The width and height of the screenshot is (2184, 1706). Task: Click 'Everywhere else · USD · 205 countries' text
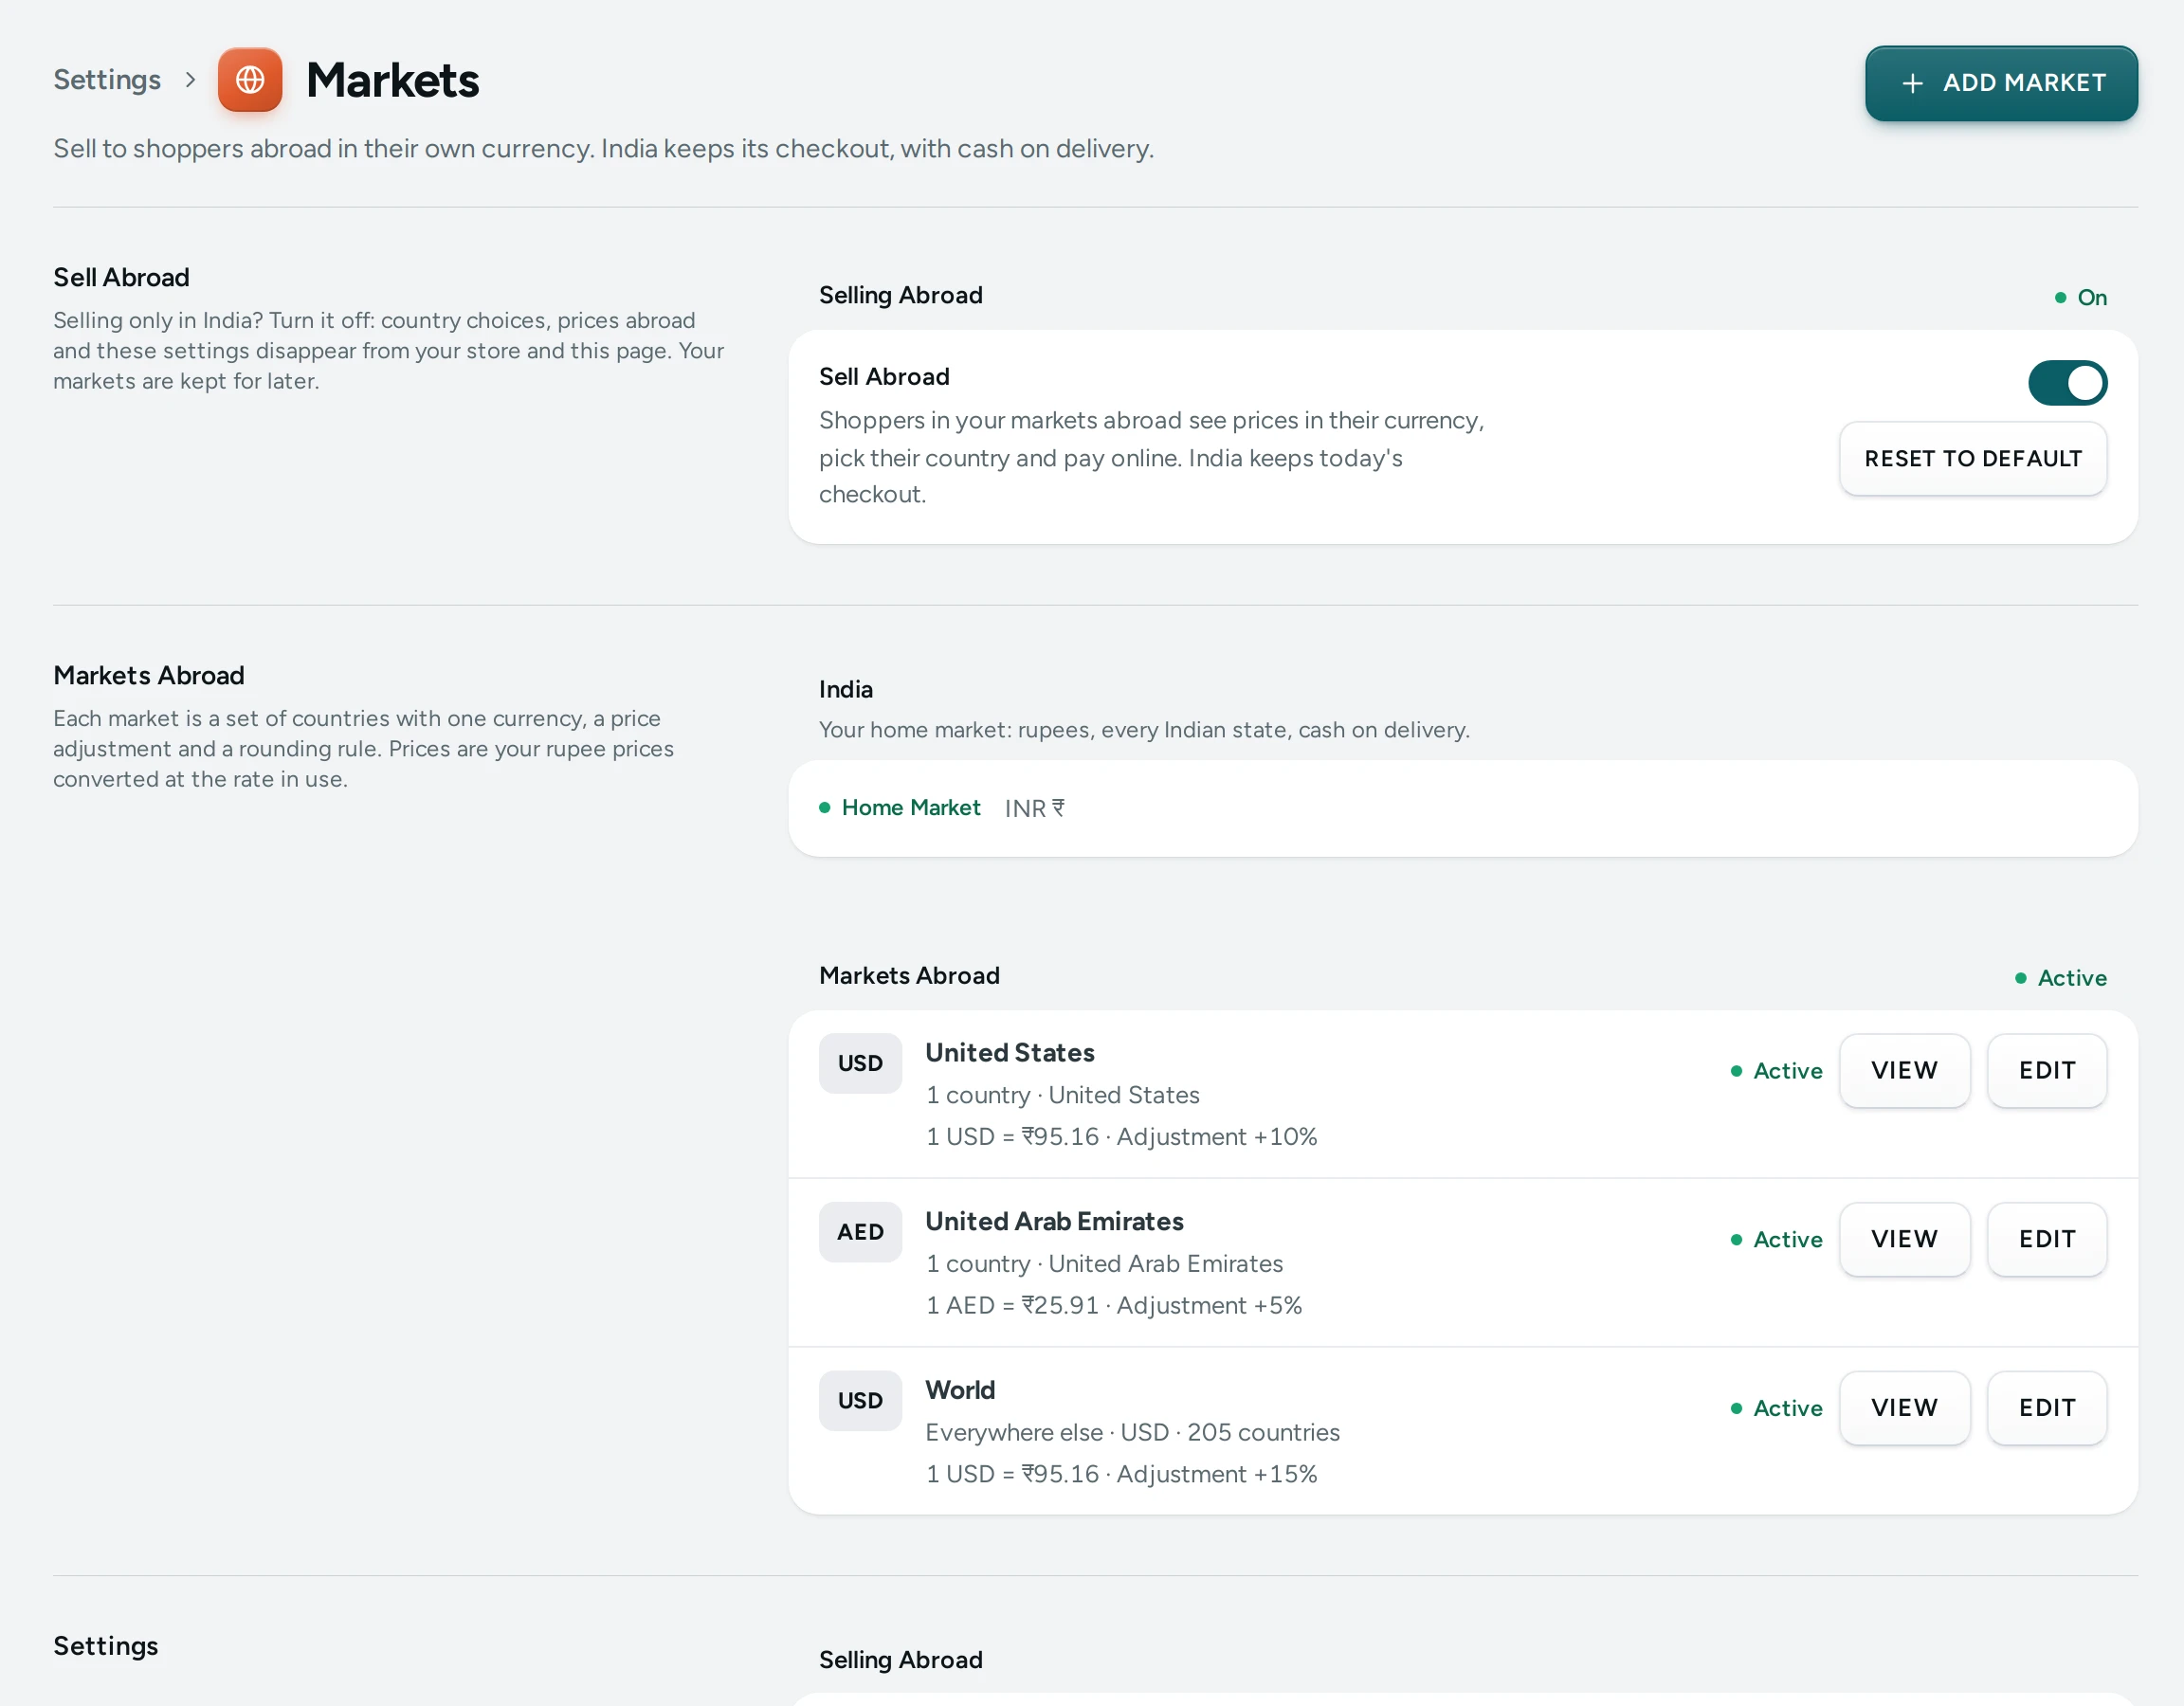(1132, 1433)
